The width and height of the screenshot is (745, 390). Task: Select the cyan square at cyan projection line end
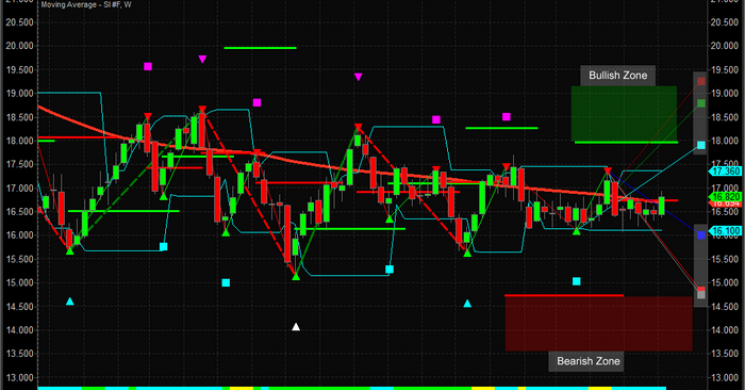click(701, 145)
